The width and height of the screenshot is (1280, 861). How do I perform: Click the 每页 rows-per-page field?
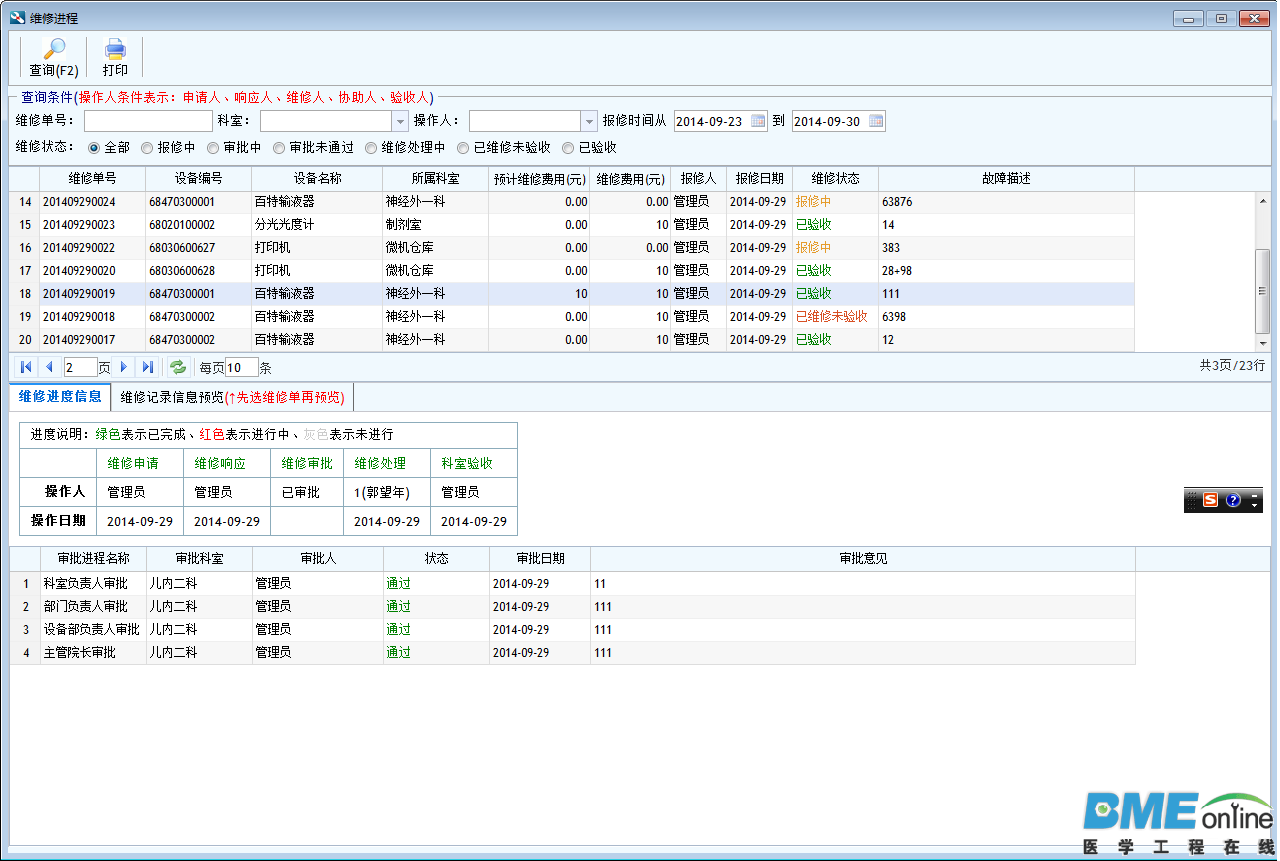[x=241, y=367]
